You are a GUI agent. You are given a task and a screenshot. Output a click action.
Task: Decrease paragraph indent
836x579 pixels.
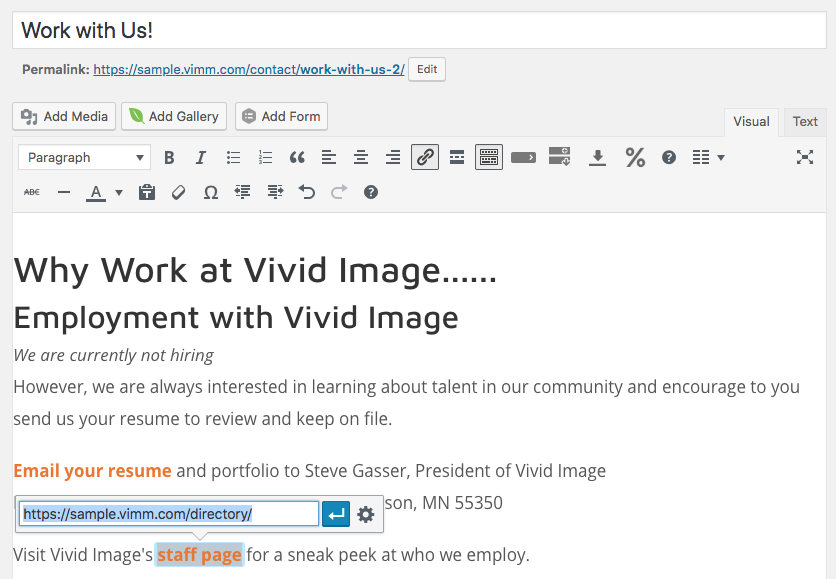(243, 192)
